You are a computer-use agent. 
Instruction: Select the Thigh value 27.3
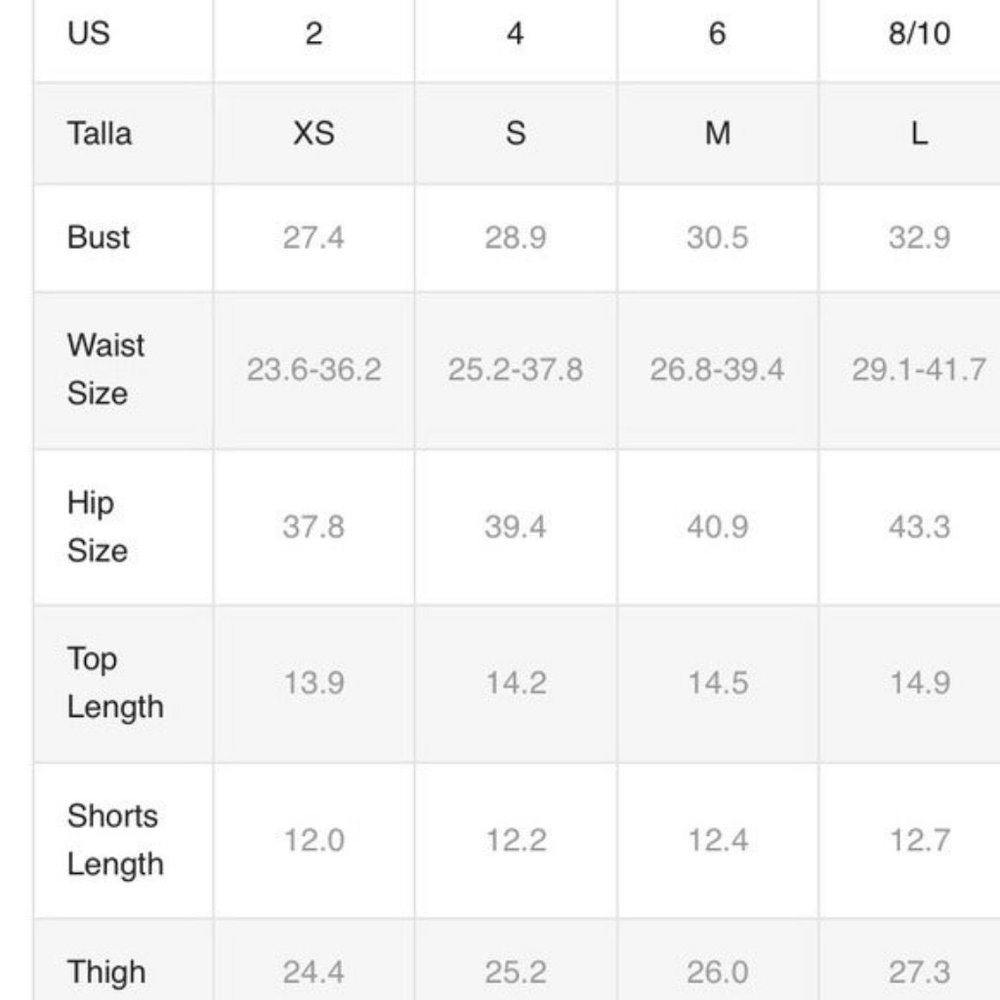pyautogui.click(x=920, y=972)
